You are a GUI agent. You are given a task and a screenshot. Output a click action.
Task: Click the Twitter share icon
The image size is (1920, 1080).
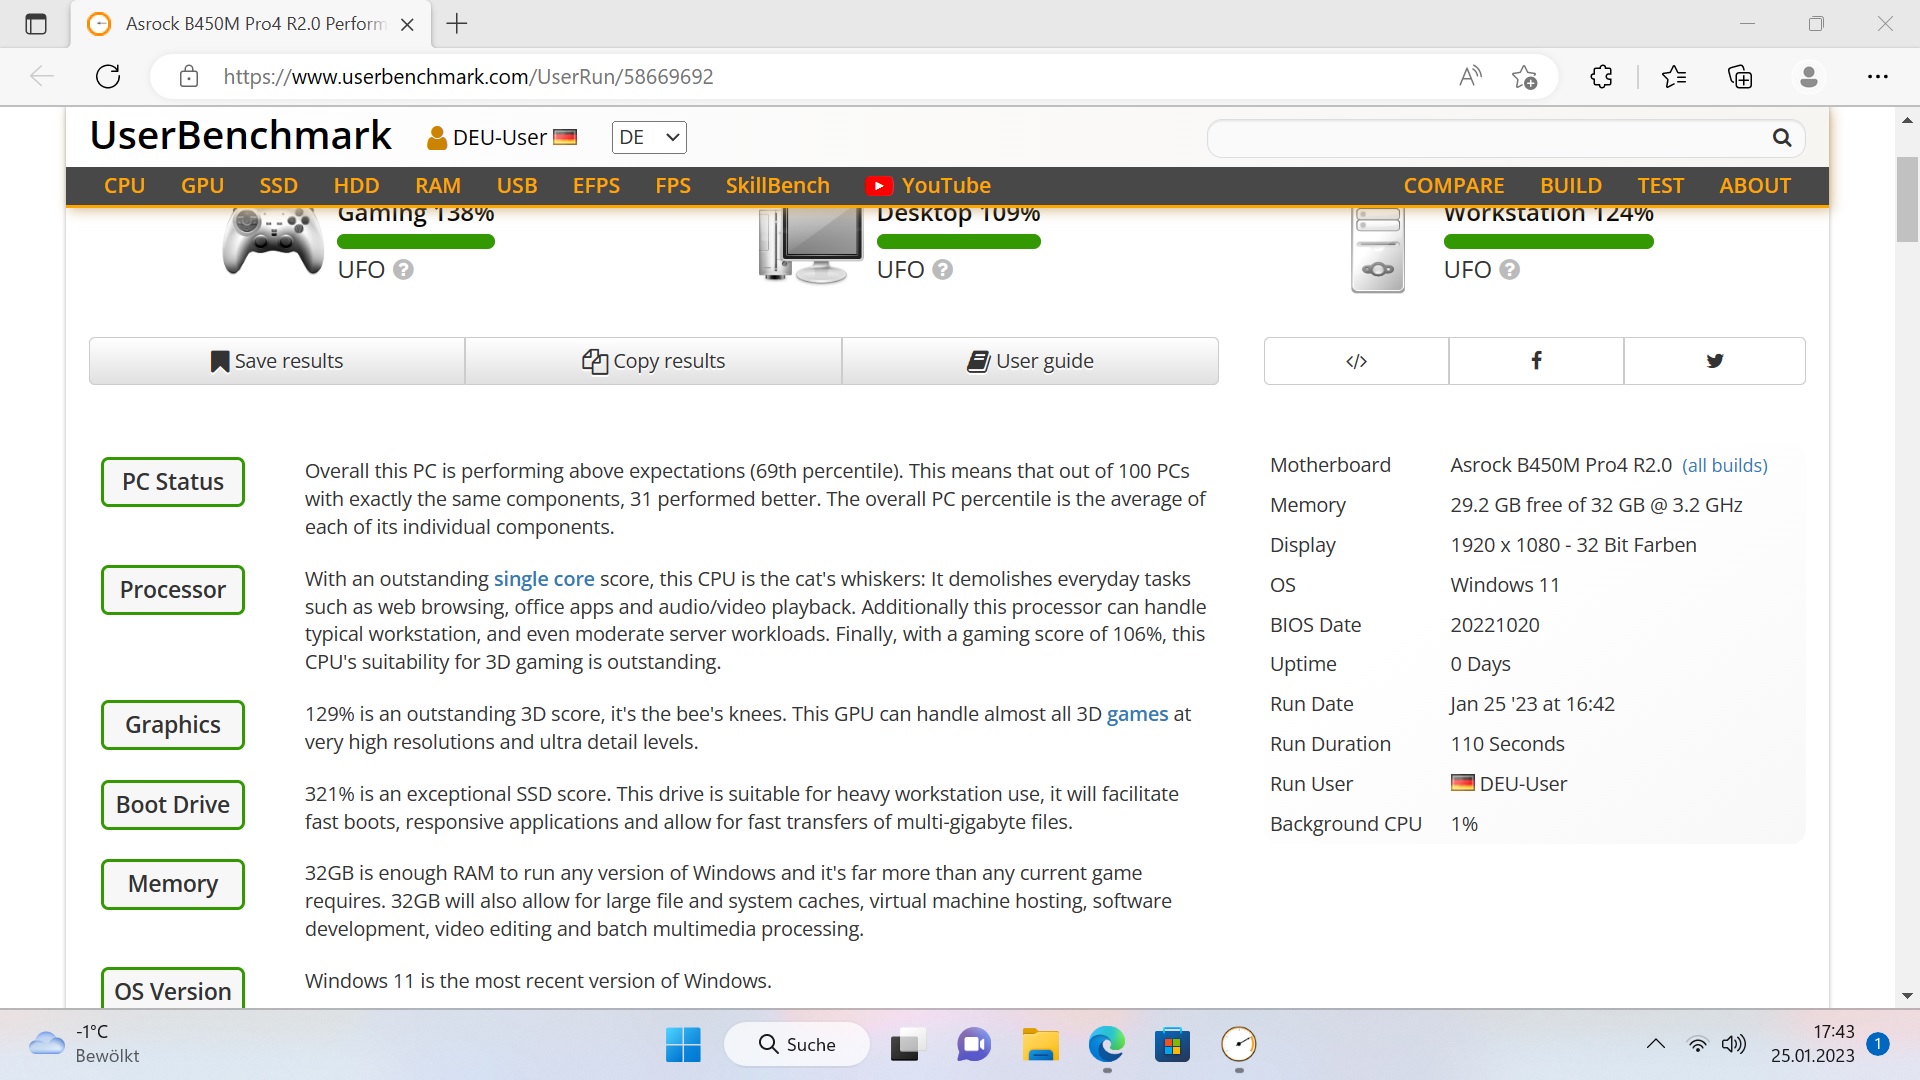click(x=1714, y=361)
